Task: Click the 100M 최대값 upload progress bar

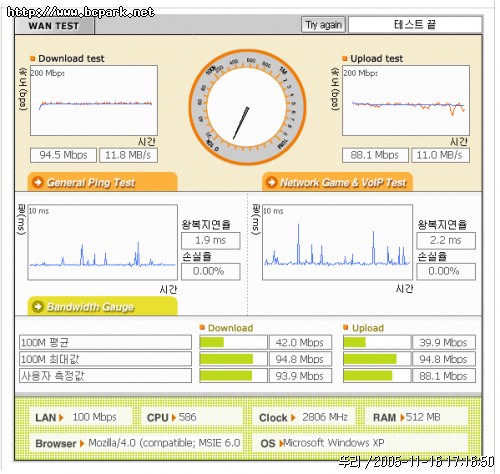Action: pos(377,359)
